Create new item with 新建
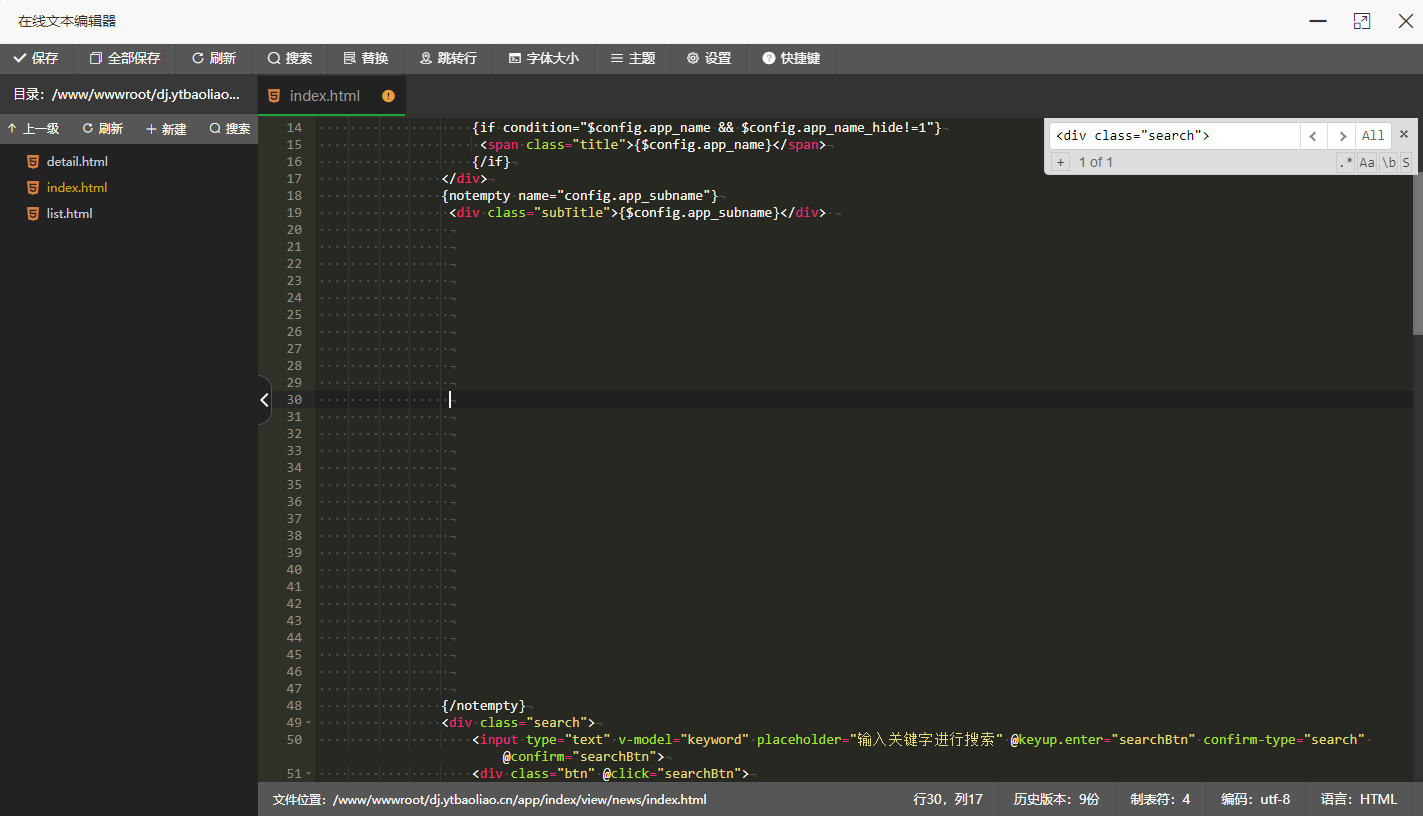Viewport: 1423px width, 816px height. click(x=166, y=128)
